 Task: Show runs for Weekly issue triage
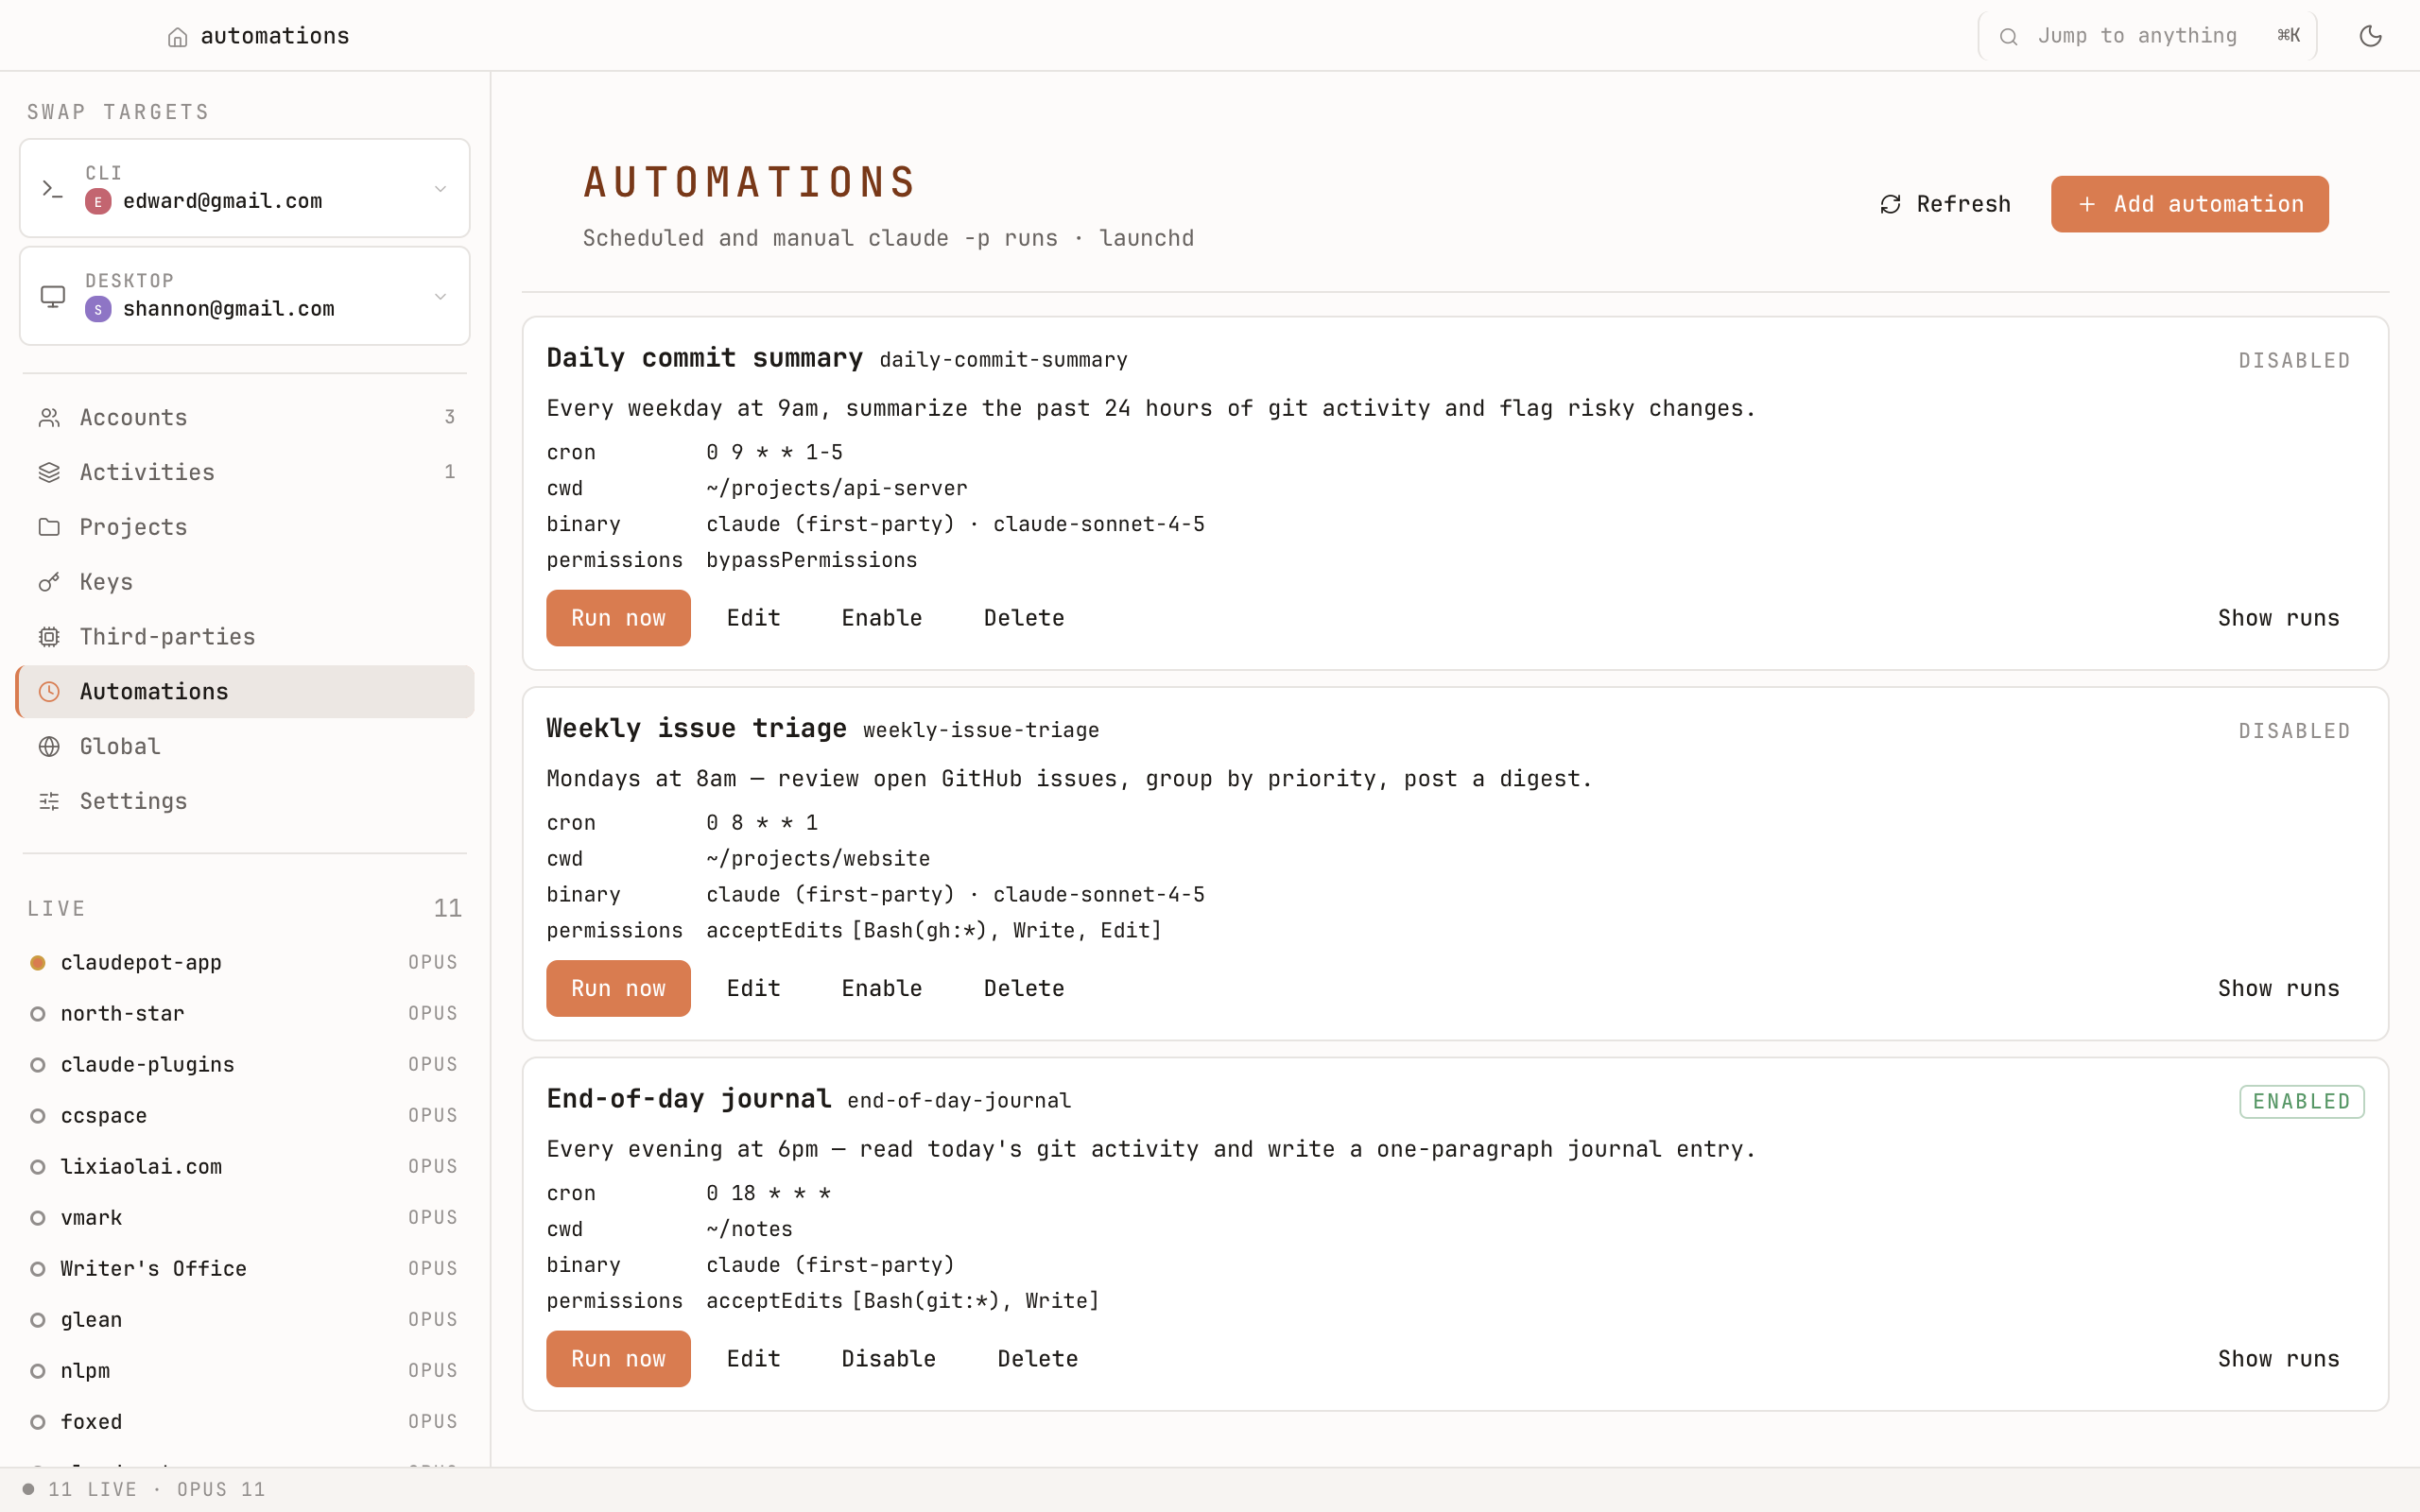pos(2279,988)
